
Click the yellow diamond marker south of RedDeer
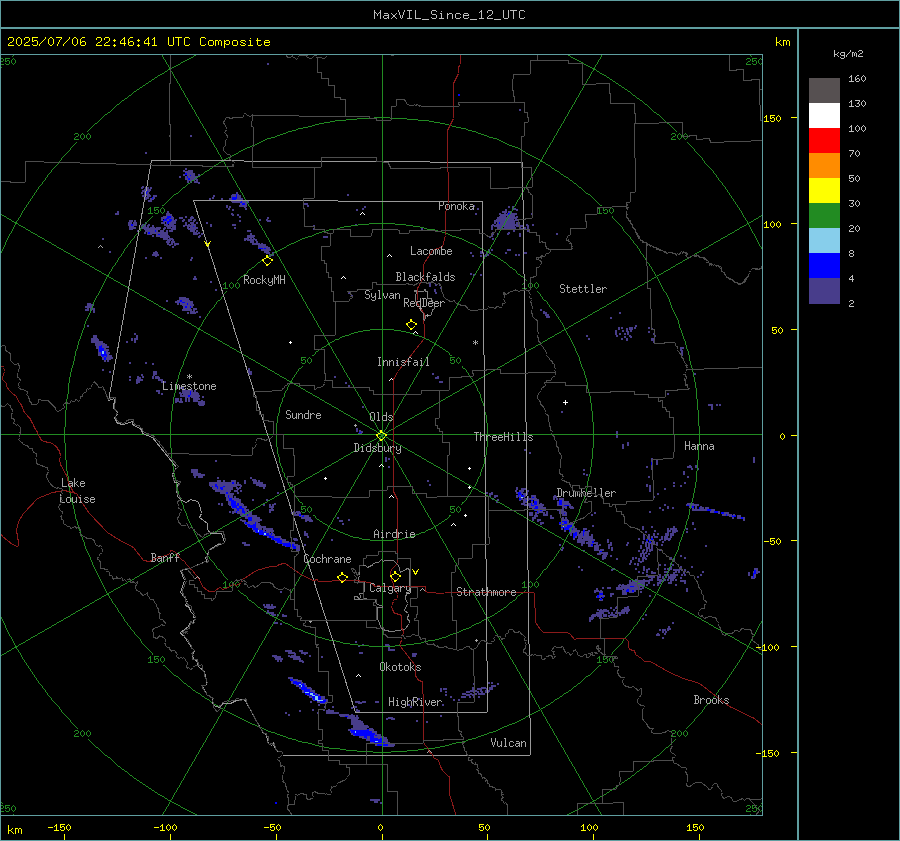412,325
